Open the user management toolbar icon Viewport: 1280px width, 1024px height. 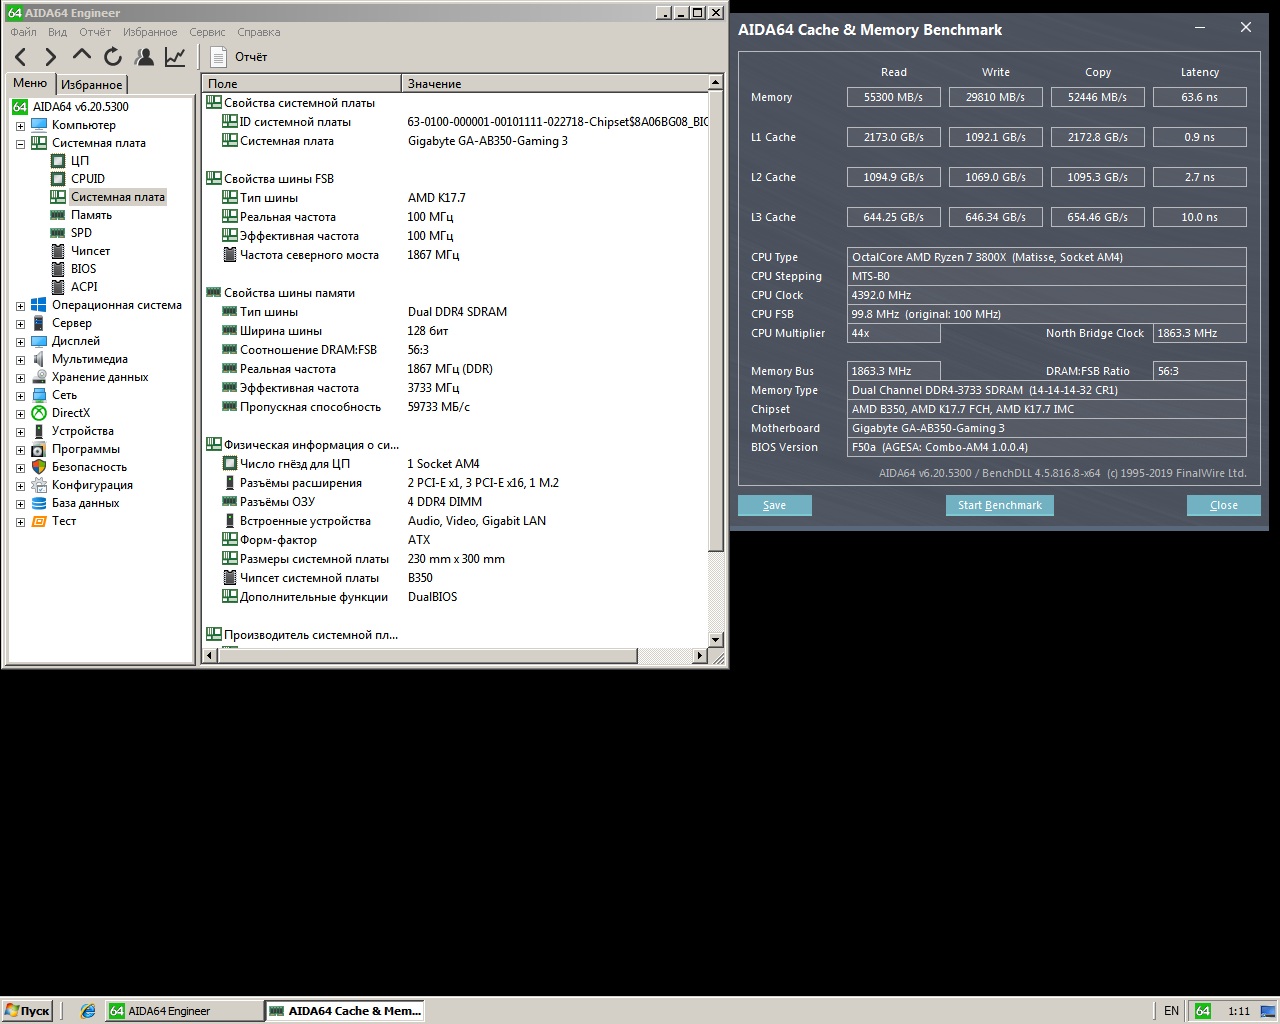pyautogui.click(x=144, y=57)
